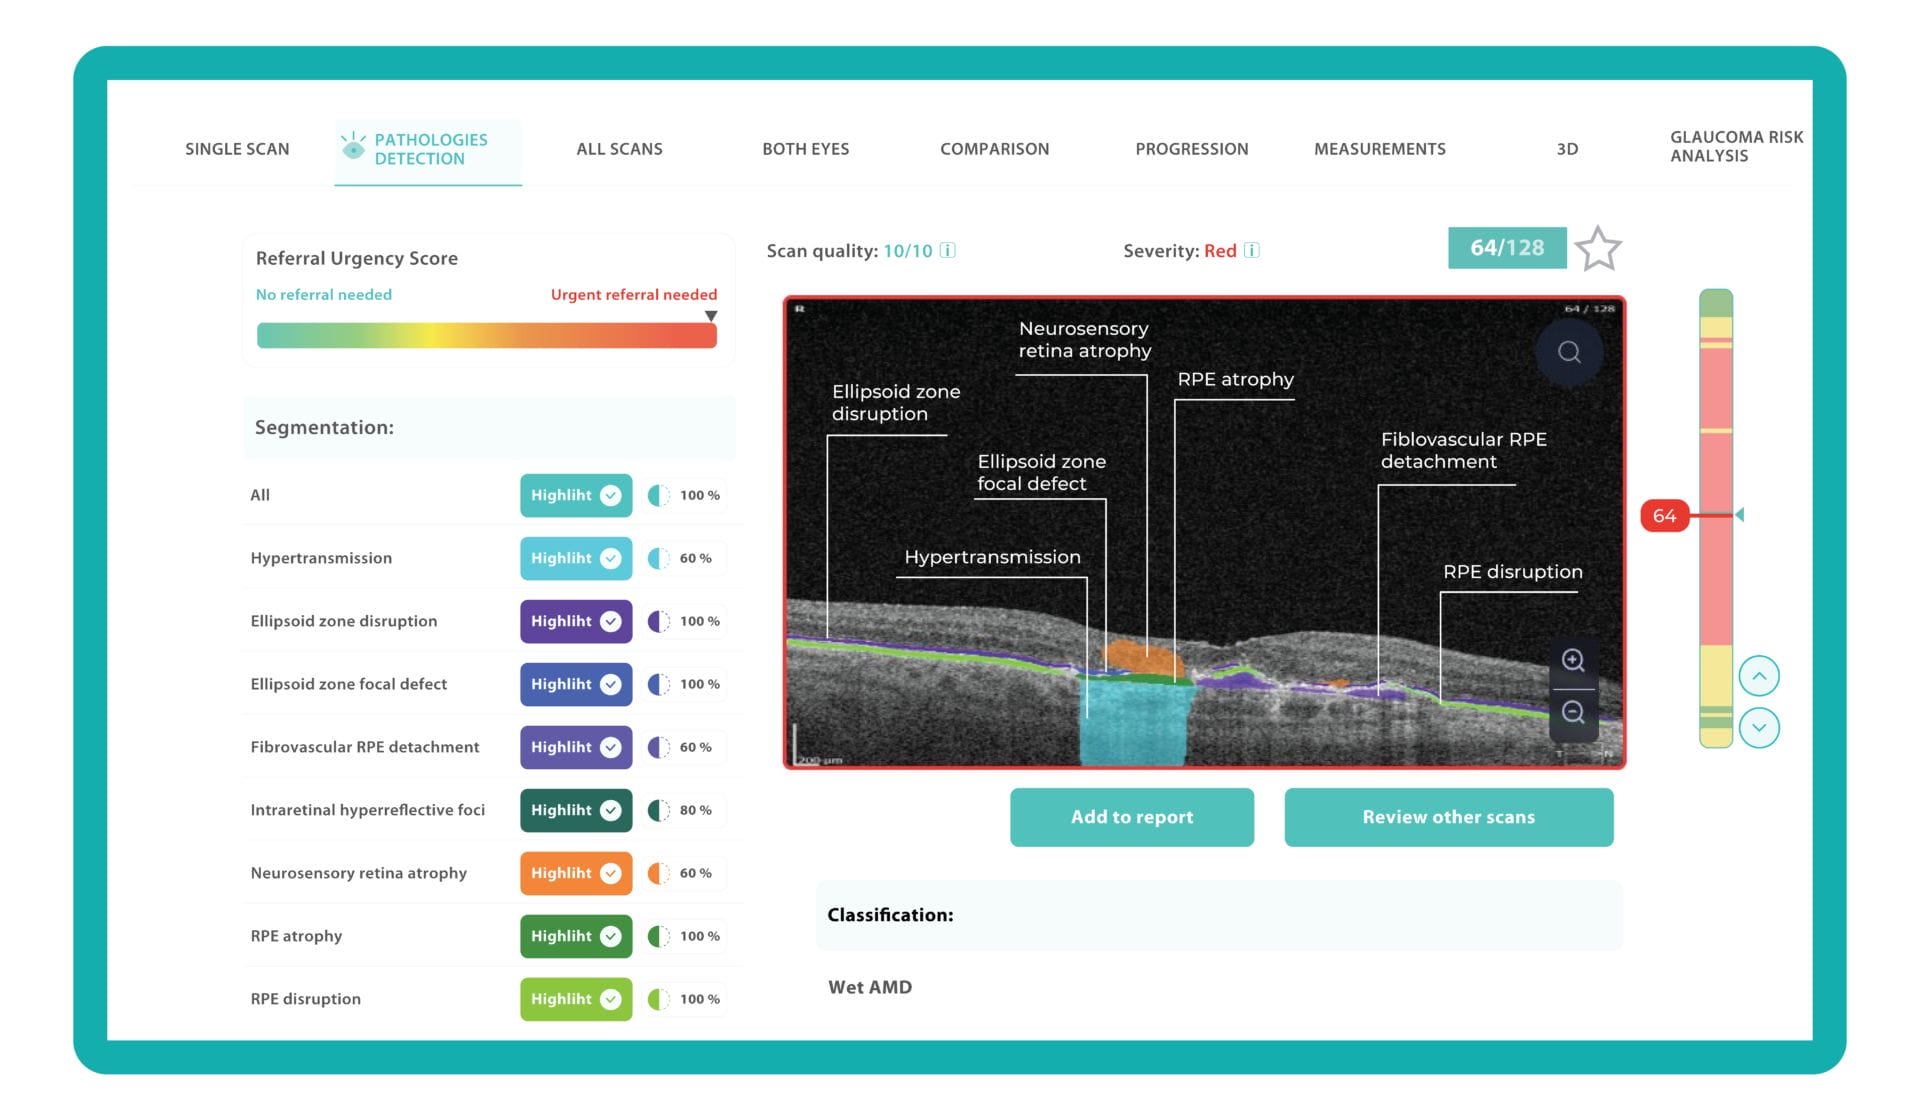Click the opacity half-circle icon for Hypertransmission
This screenshot has width=1920, height=1120.
tap(657, 558)
